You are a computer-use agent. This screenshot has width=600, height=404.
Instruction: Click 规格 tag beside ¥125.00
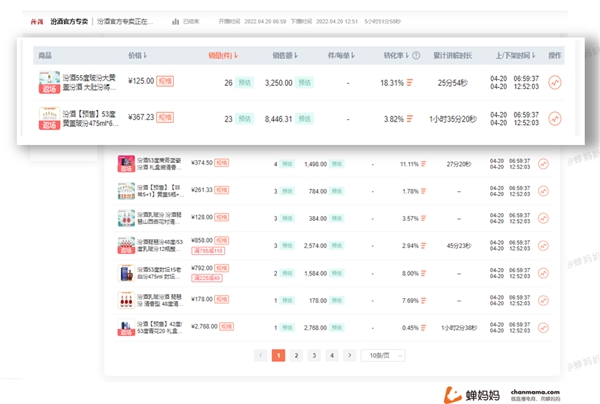pyautogui.click(x=165, y=81)
